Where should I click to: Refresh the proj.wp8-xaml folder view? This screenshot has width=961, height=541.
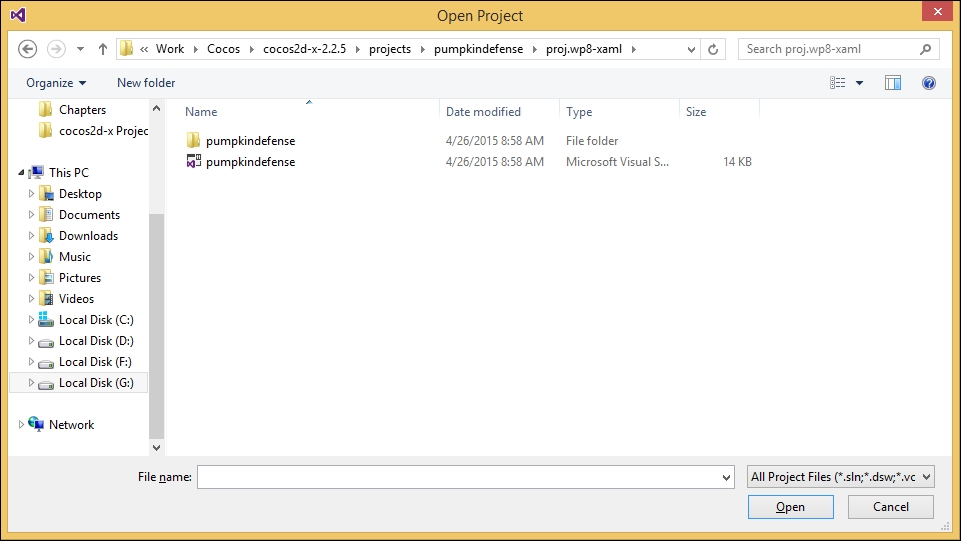[713, 49]
